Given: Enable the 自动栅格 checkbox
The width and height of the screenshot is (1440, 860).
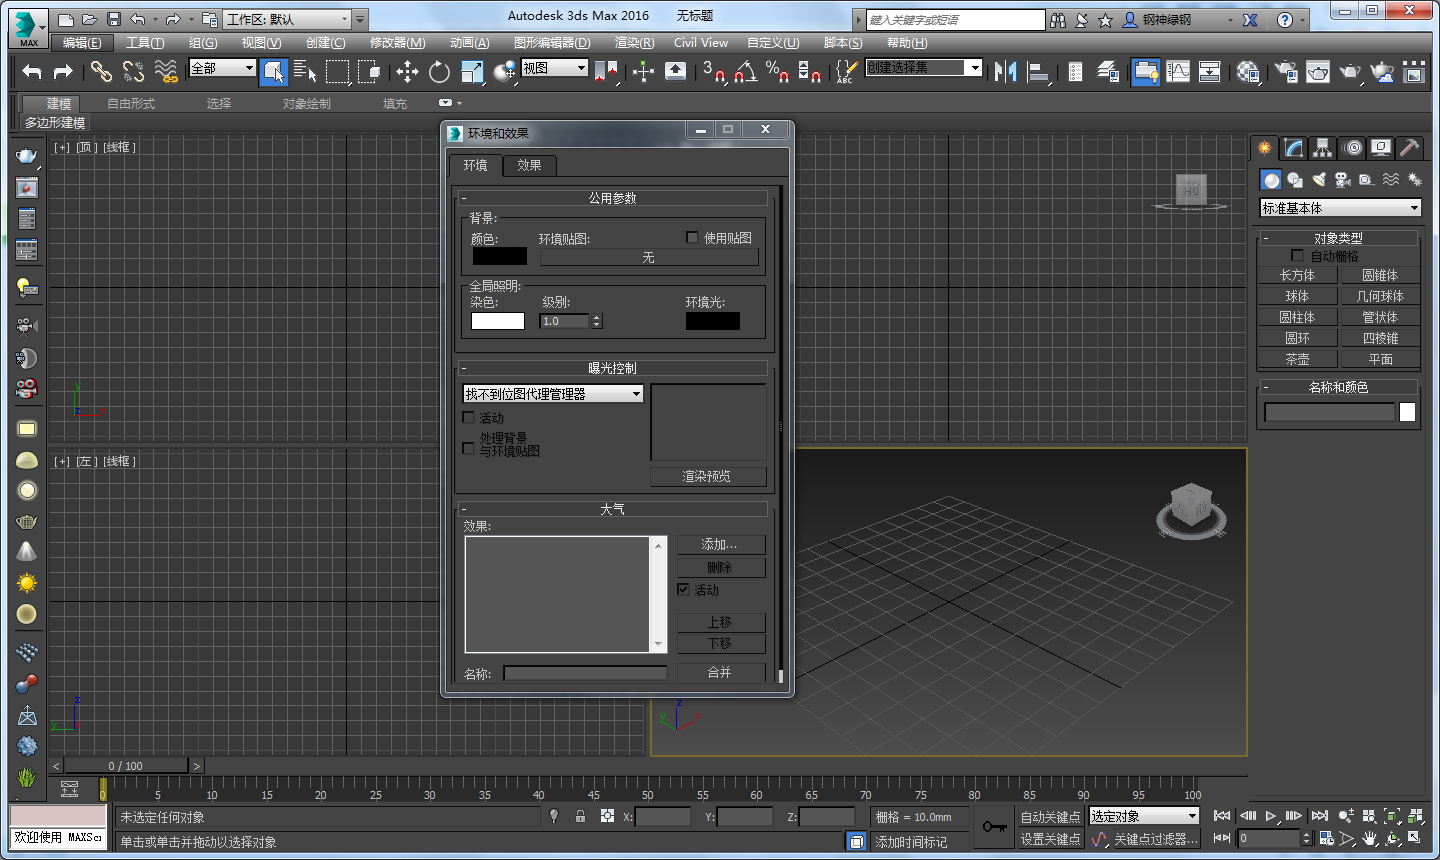Looking at the screenshot, I should (x=1297, y=255).
